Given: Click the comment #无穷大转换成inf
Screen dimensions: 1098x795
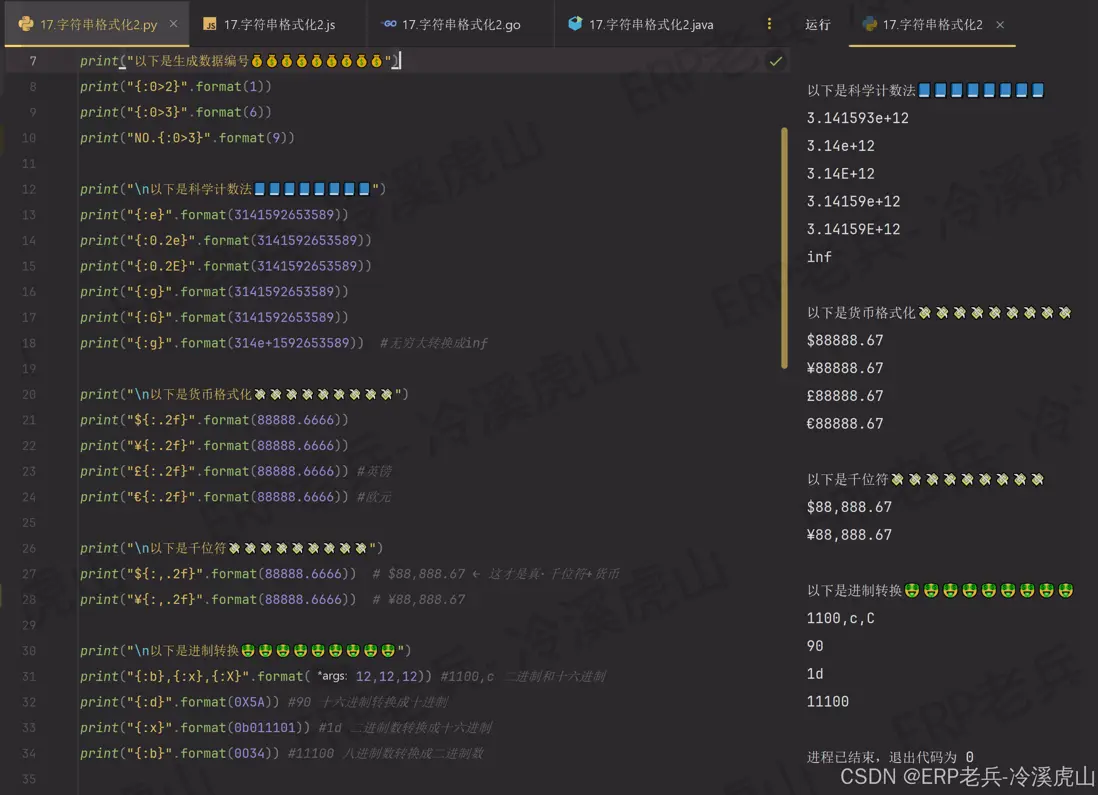Looking at the screenshot, I should [433, 343].
